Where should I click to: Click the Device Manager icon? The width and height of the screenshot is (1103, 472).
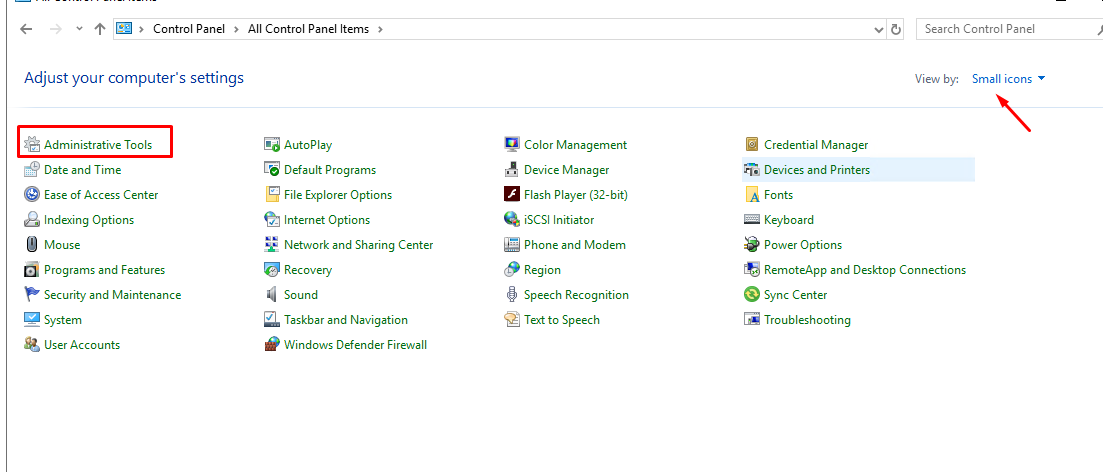(512, 170)
